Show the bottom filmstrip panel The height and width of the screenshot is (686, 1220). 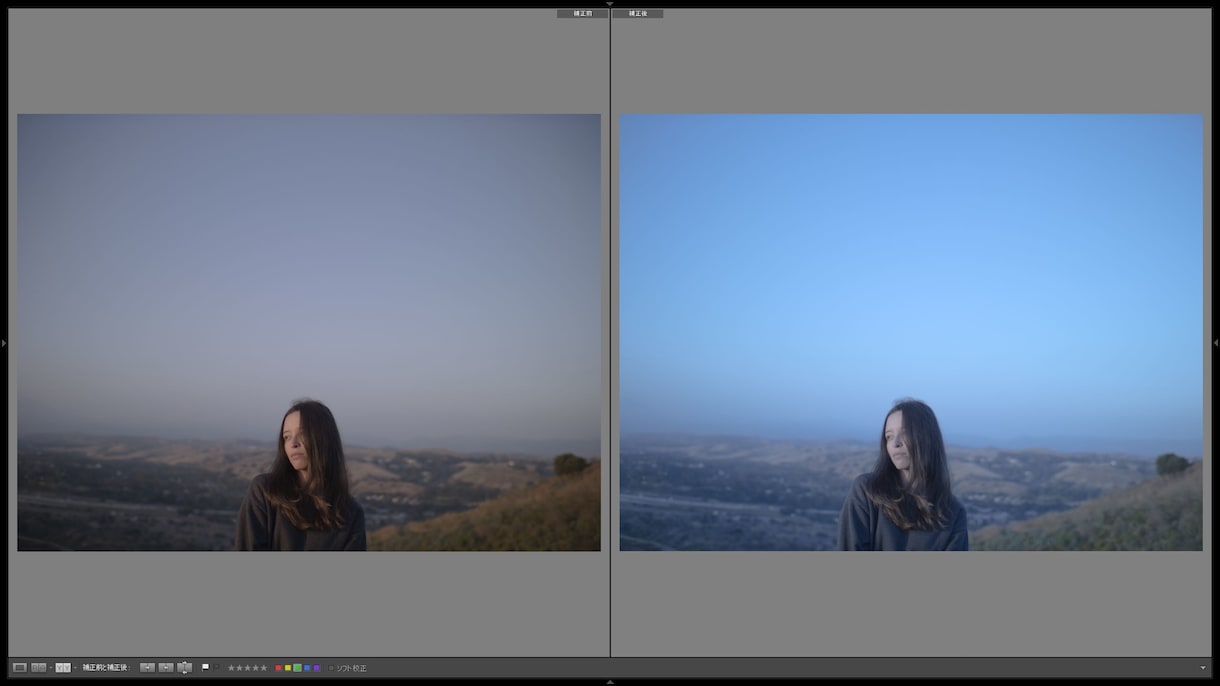click(x=610, y=682)
